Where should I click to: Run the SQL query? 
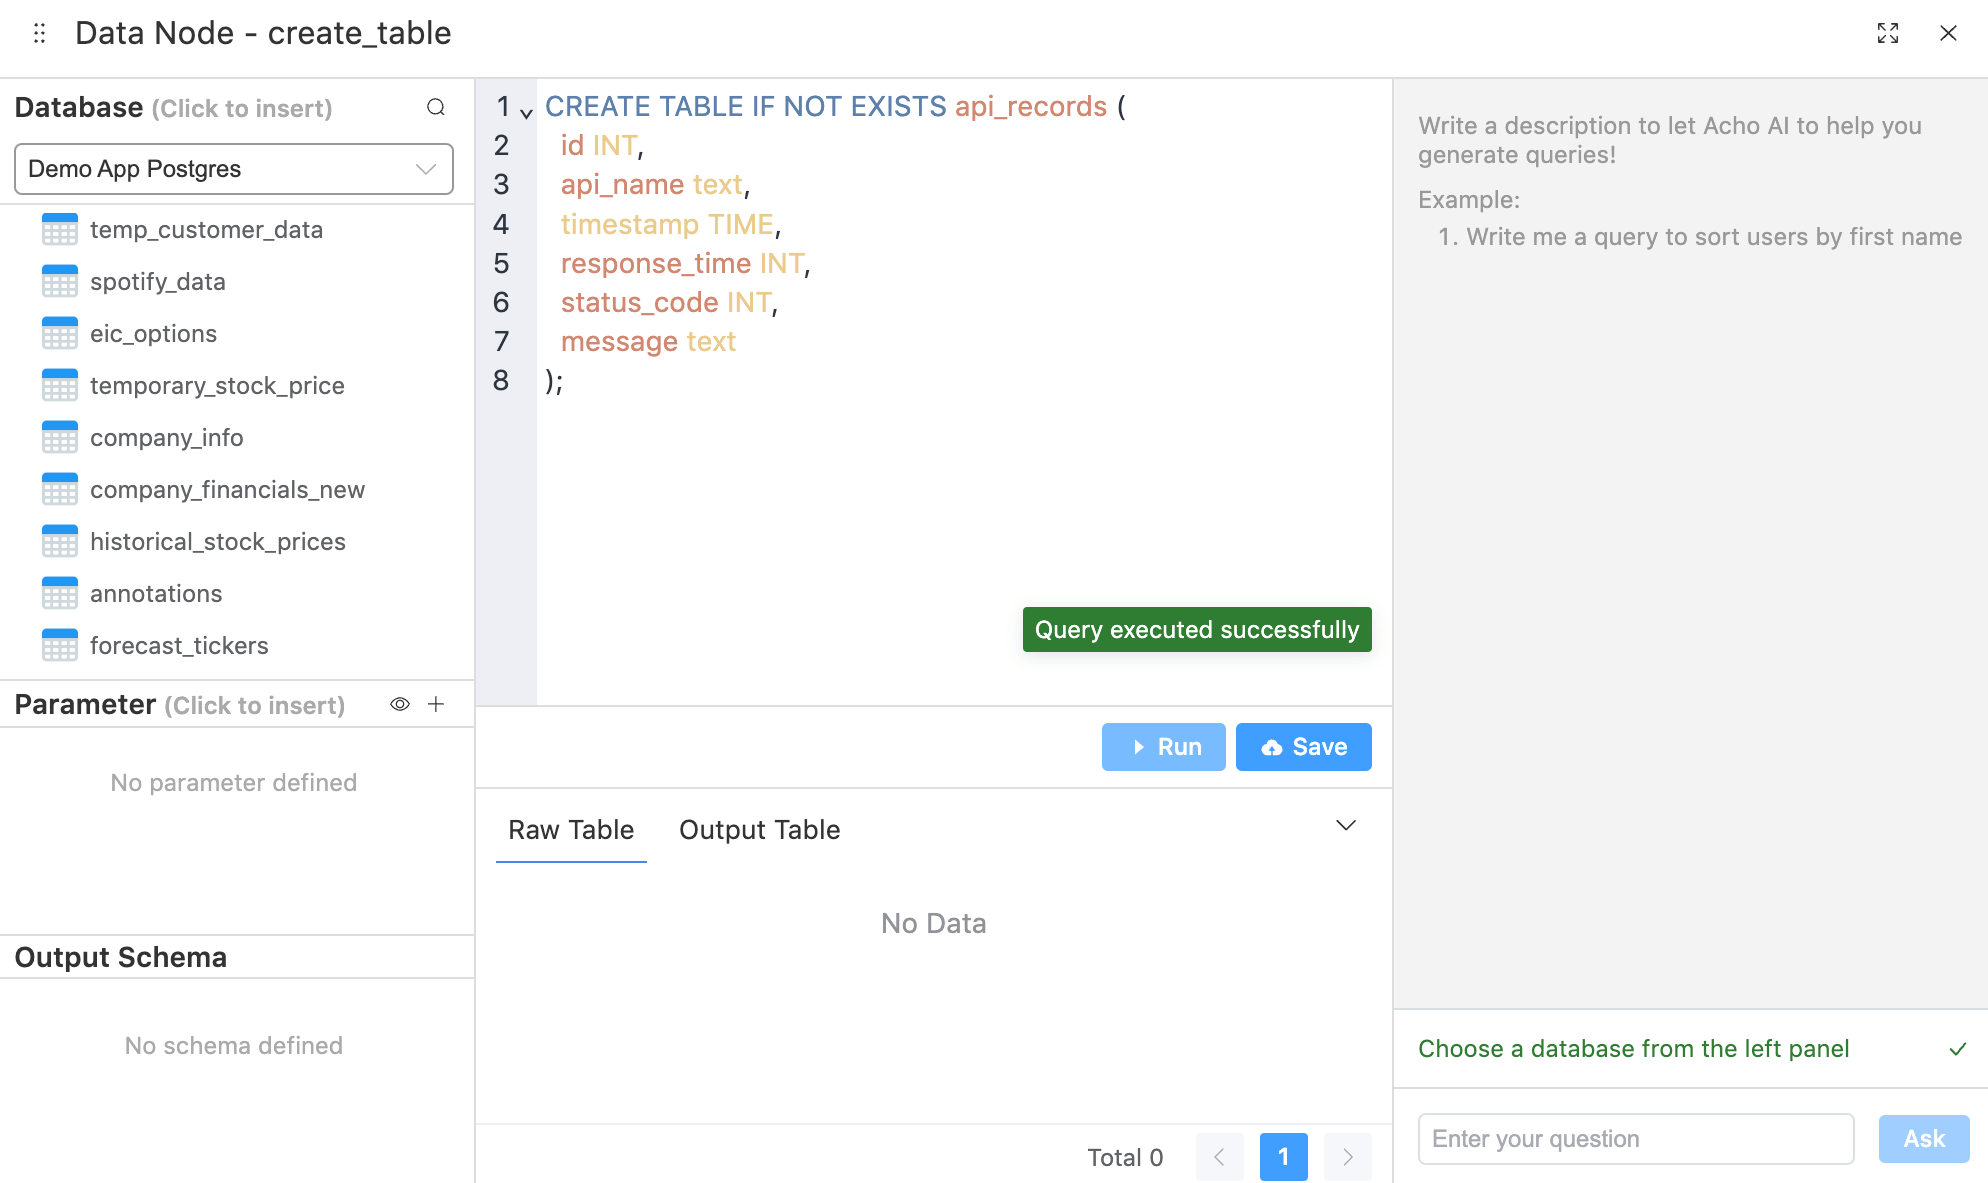1163,747
